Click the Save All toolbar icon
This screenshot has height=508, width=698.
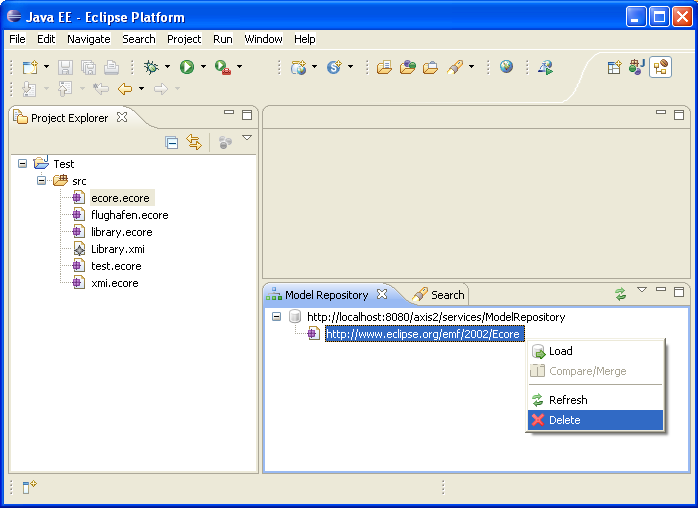(x=89, y=67)
